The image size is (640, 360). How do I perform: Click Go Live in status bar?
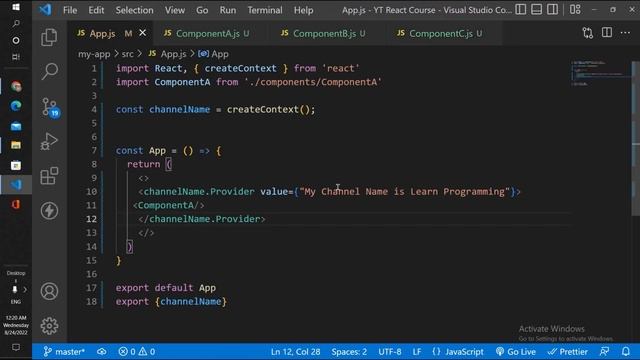pos(516,351)
